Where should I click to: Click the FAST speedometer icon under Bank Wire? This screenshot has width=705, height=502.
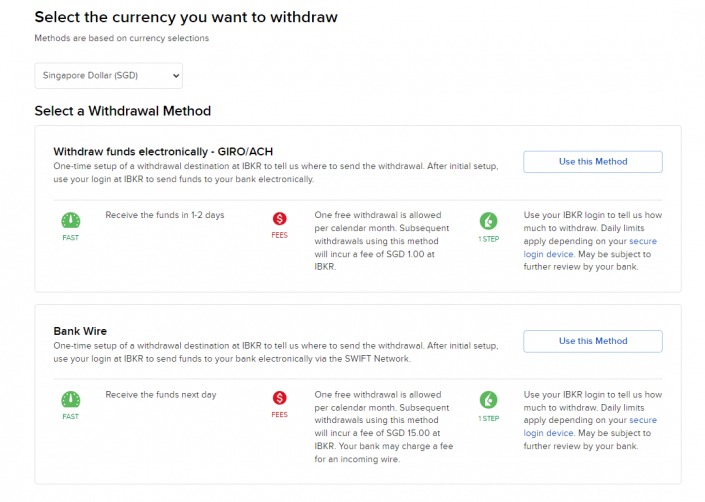click(70, 399)
